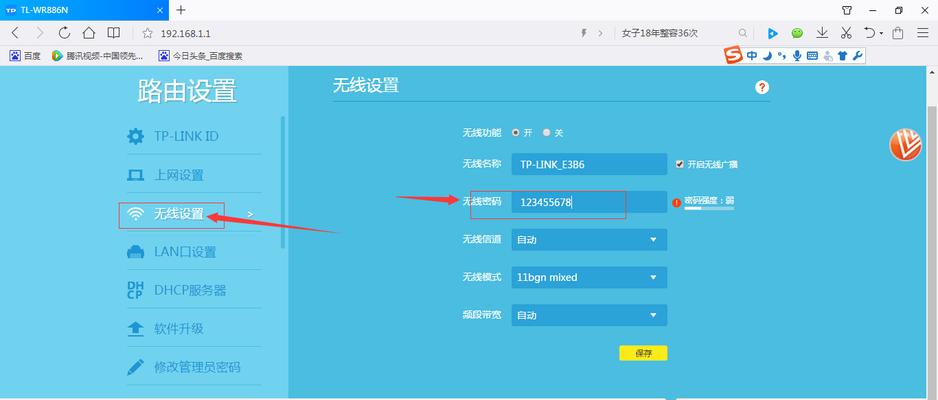
Task: Click the yellow 保存 button
Action: (x=643, y=353)
